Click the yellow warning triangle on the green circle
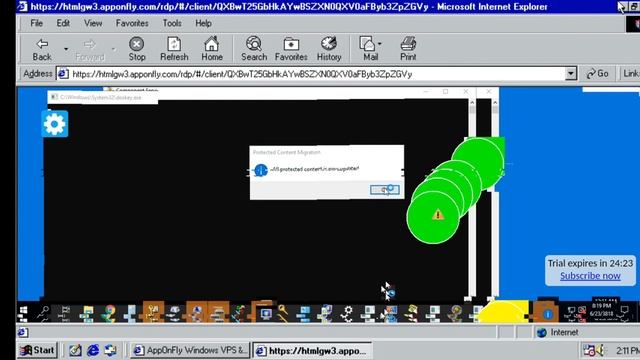640x360 pixels. 438,215
